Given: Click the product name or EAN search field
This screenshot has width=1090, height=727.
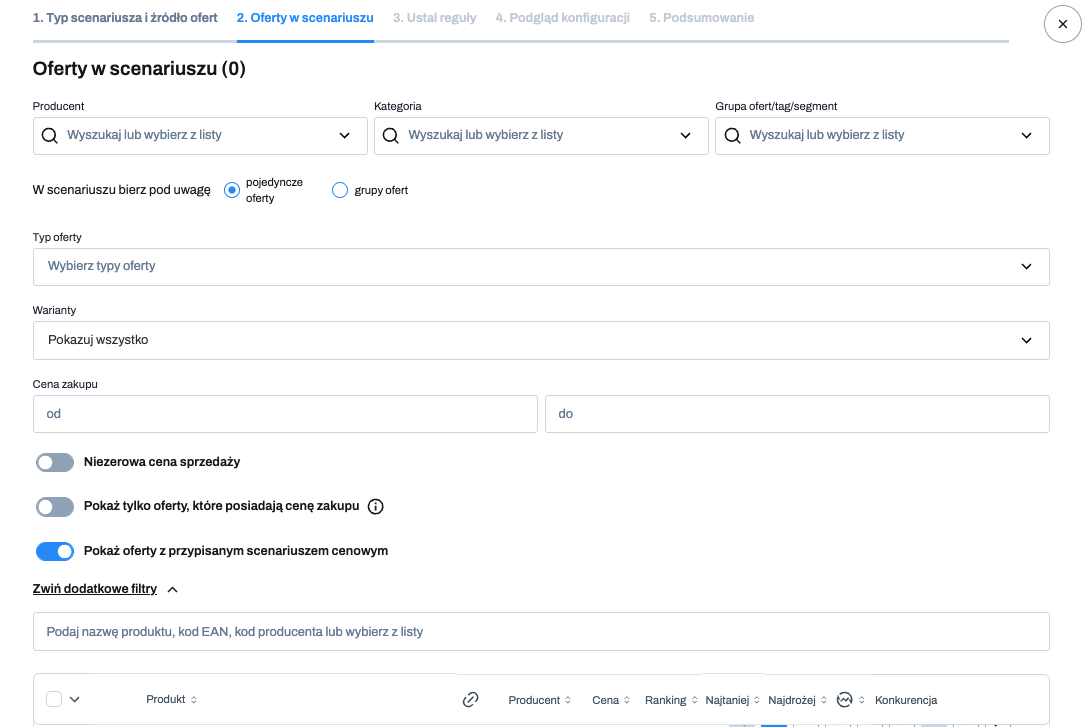Looking at the screenshot, I should (x=541, y=632).
